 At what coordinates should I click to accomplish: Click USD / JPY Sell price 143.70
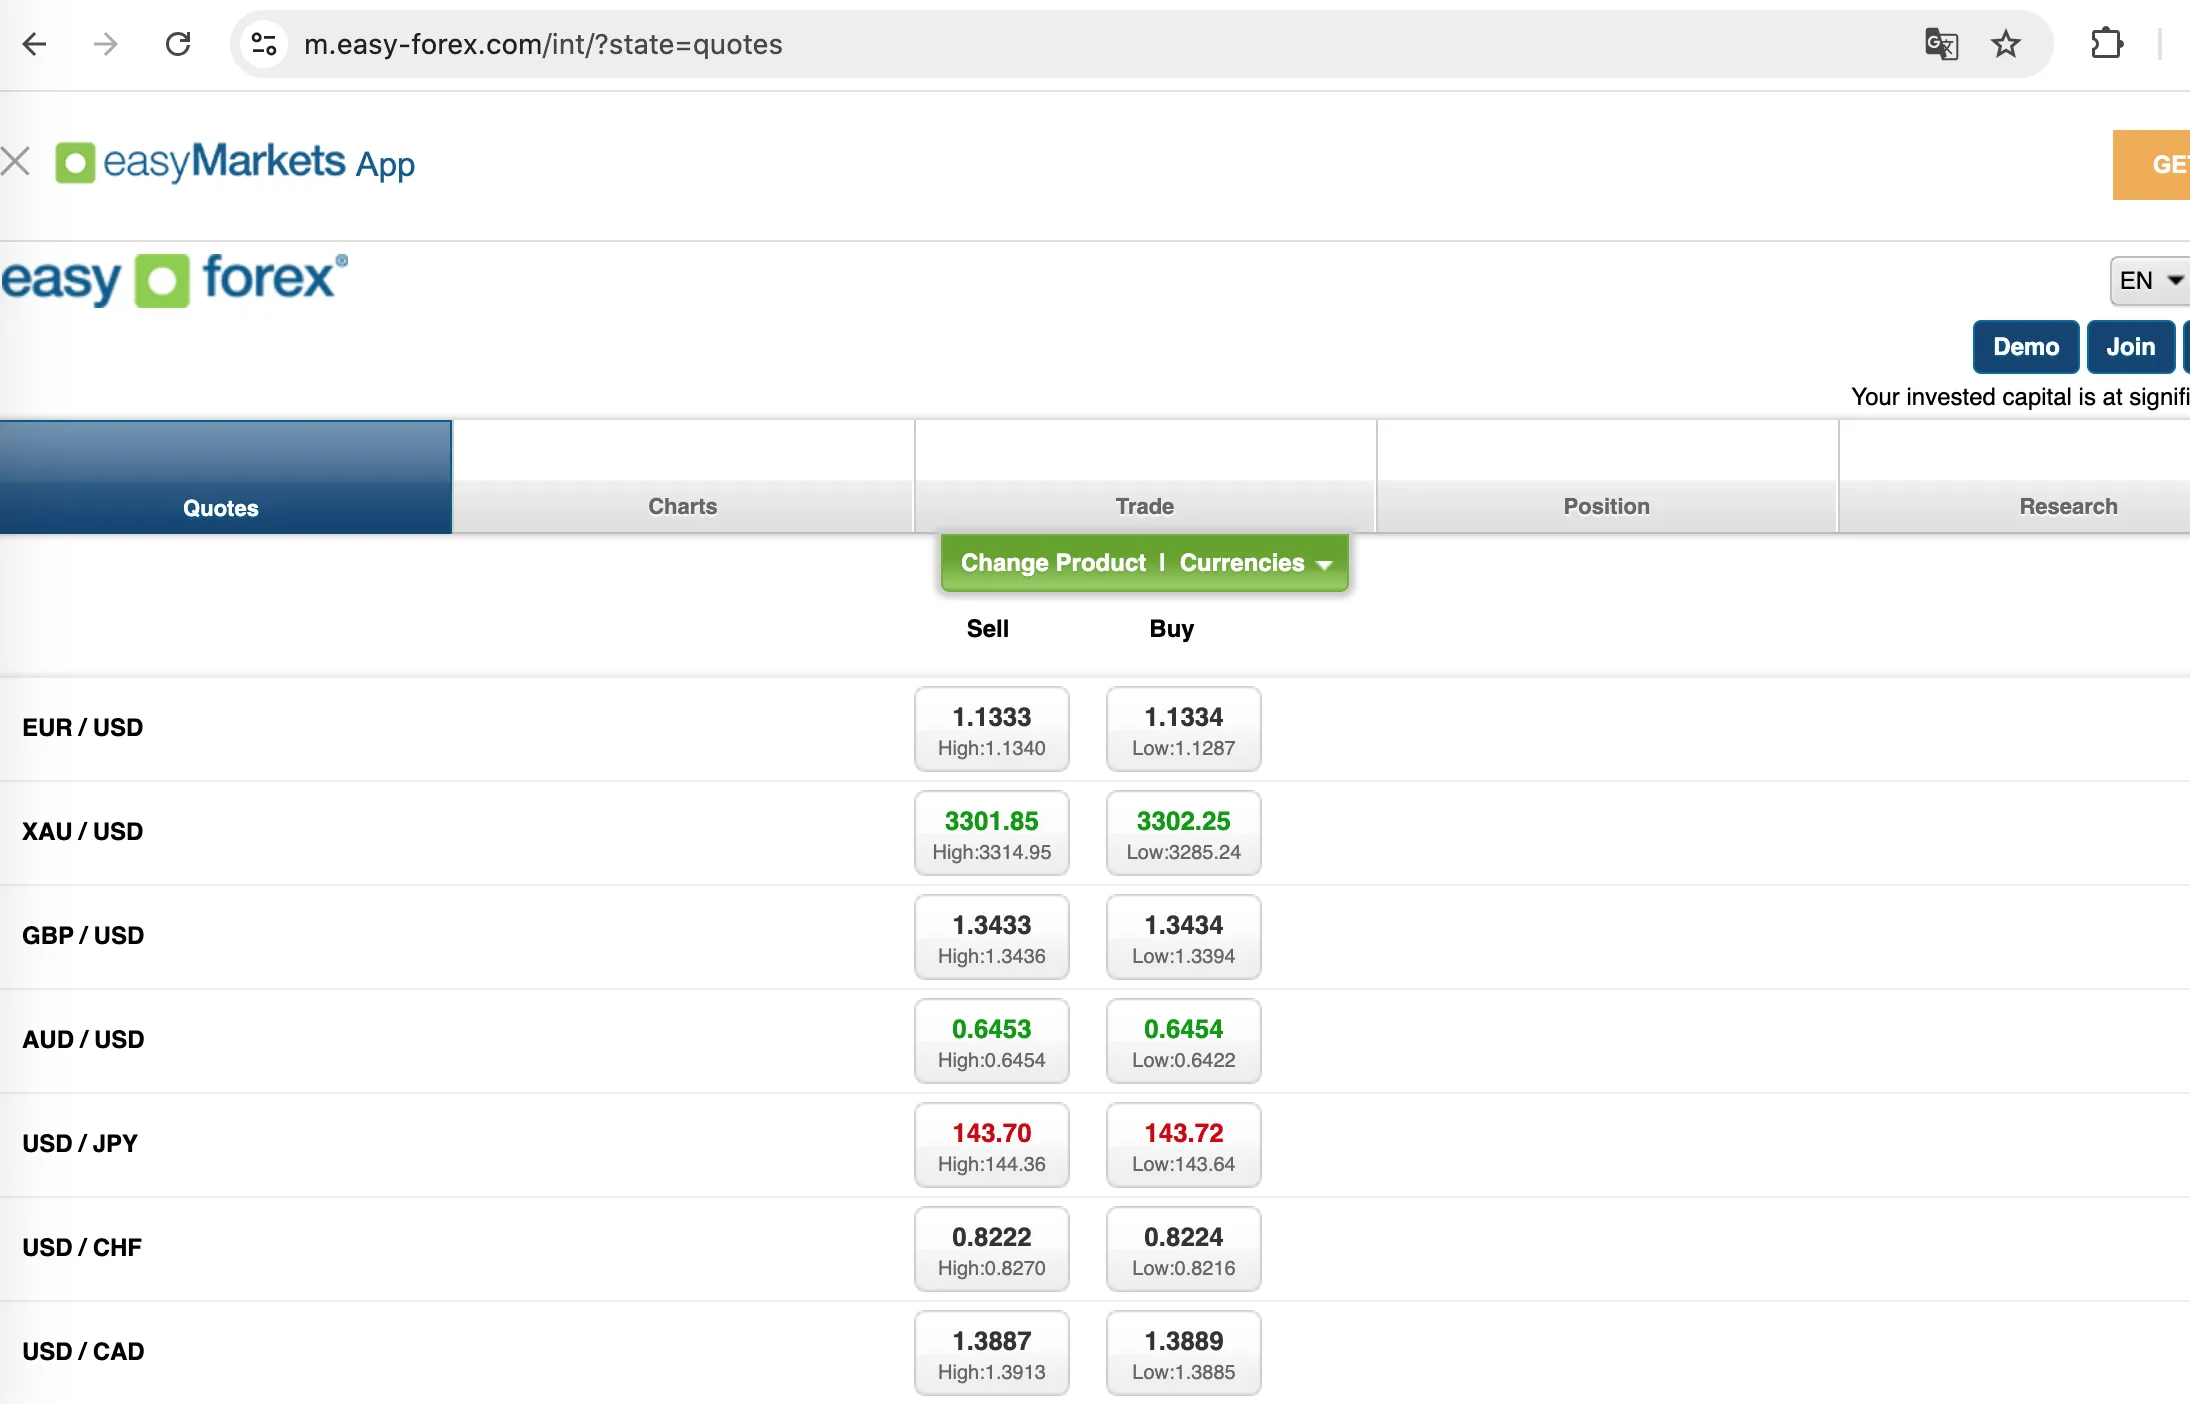tap(992, 1145)
